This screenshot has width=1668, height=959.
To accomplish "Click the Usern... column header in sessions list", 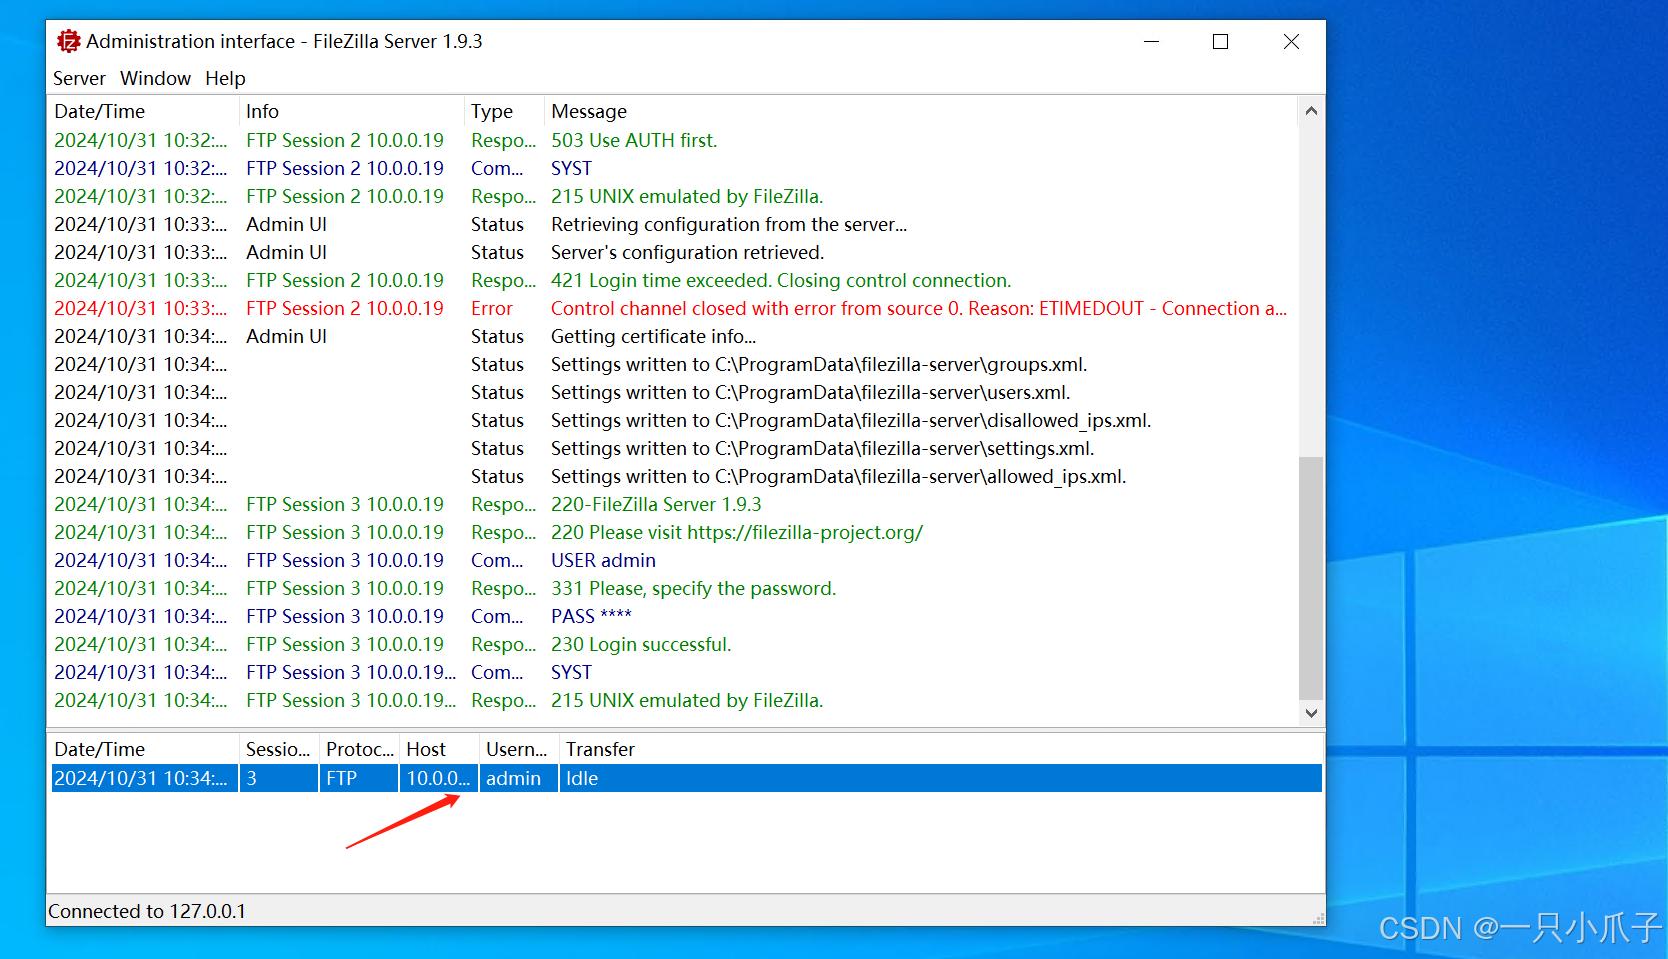I will [518, 749].
